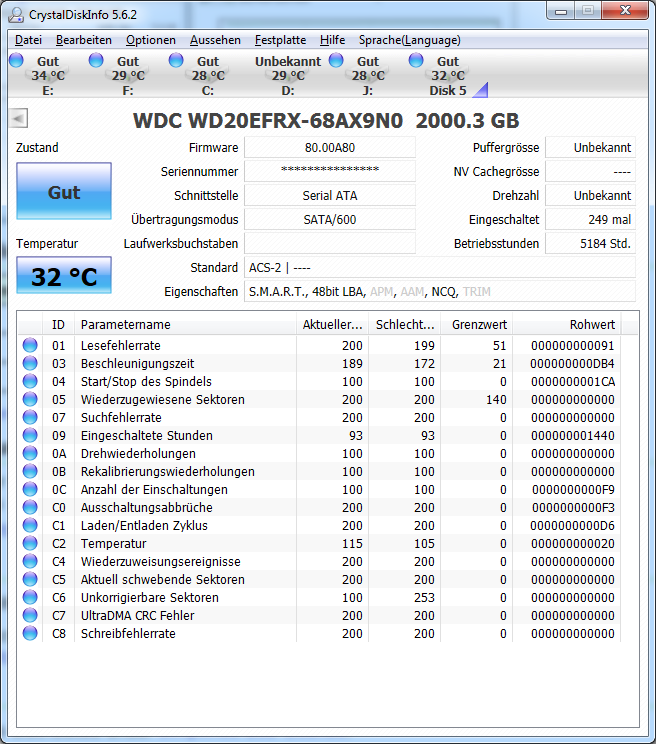Screen dimensions: 656x744
Task: Click status icon of Wiederzugewiesene Sektoren
Action: click(x=30, y=399)
